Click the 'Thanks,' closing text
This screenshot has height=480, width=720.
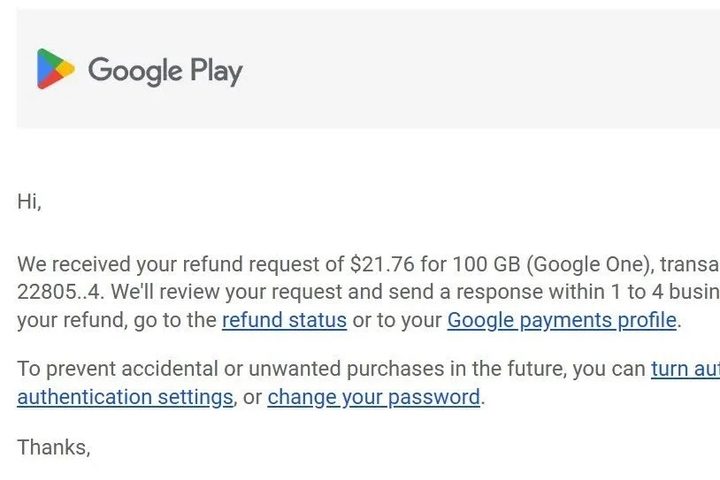pyautogui.click(x=54, y=447)
